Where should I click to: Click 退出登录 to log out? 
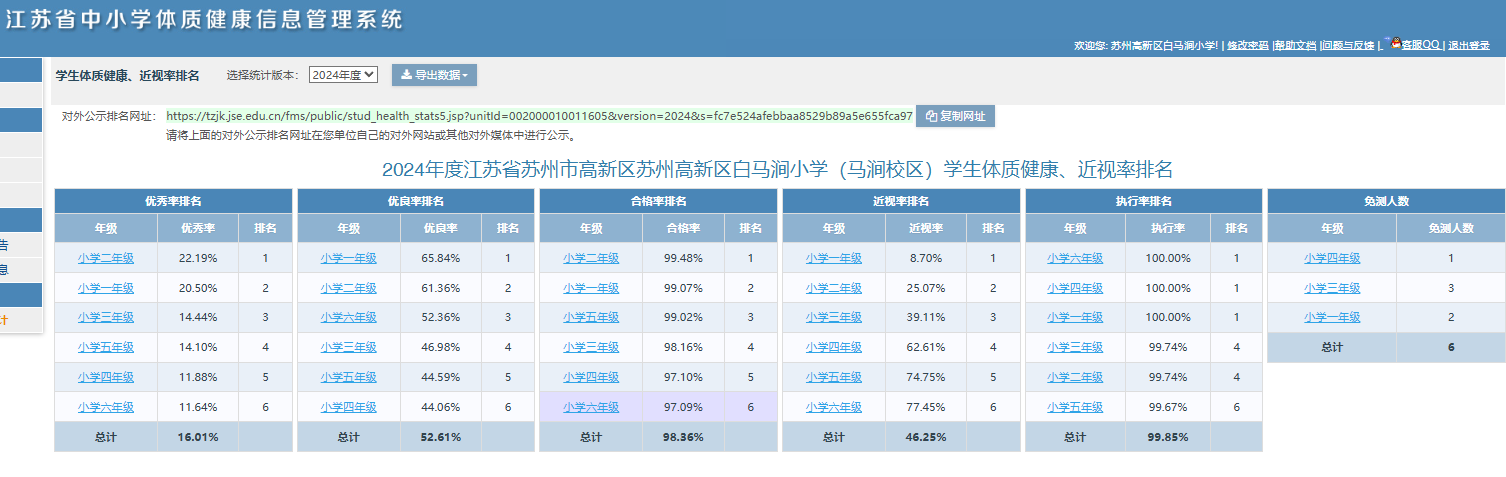point(1469,46)
